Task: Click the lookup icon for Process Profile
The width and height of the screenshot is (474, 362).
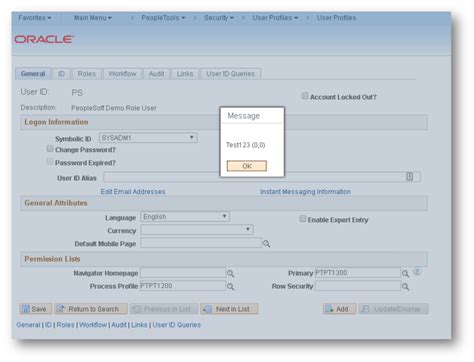Action: pyautogui.click(x=230, y=287)
